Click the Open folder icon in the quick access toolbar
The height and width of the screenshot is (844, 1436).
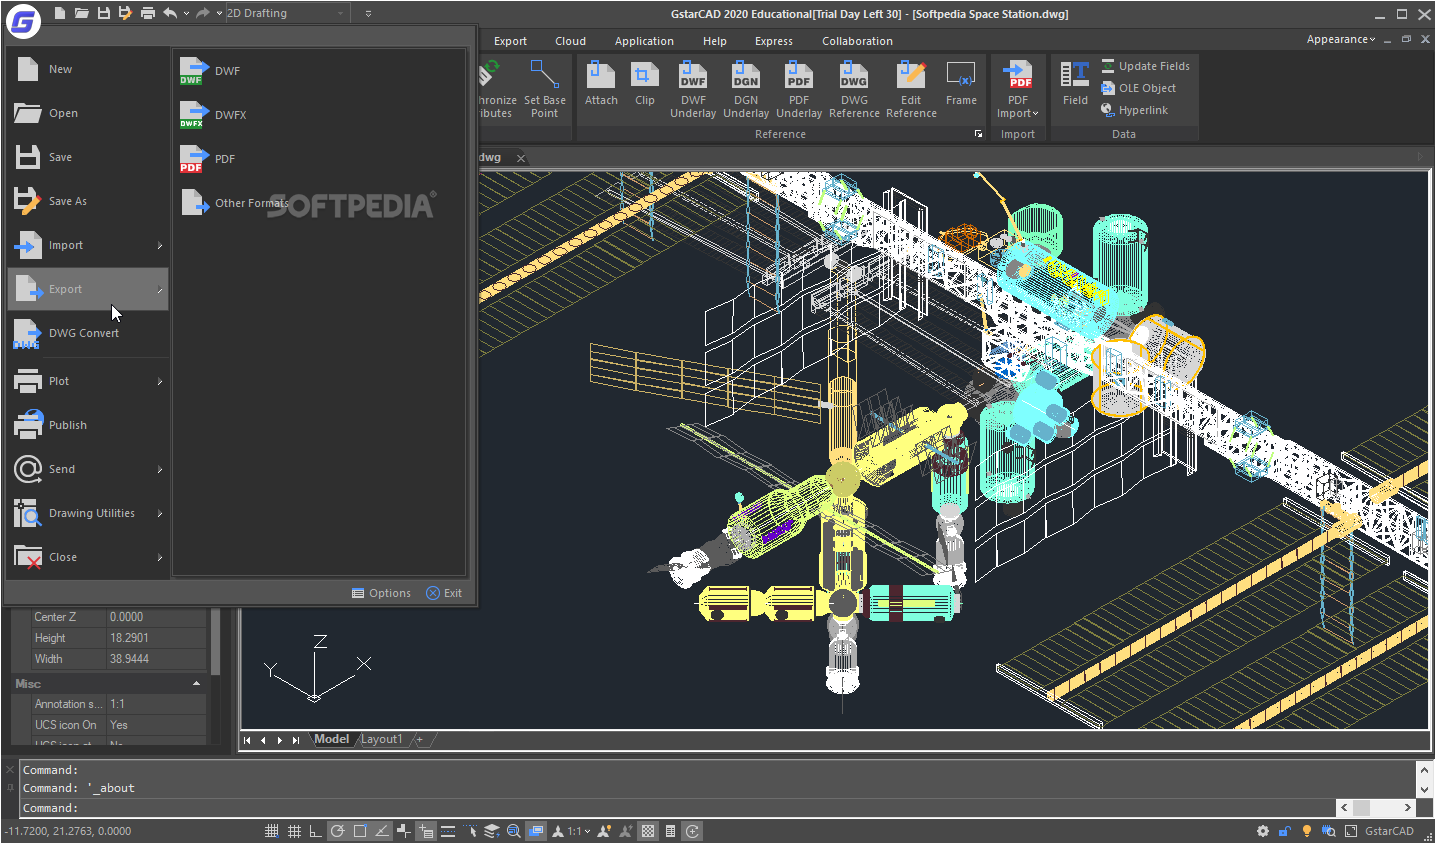click(81, 13)
